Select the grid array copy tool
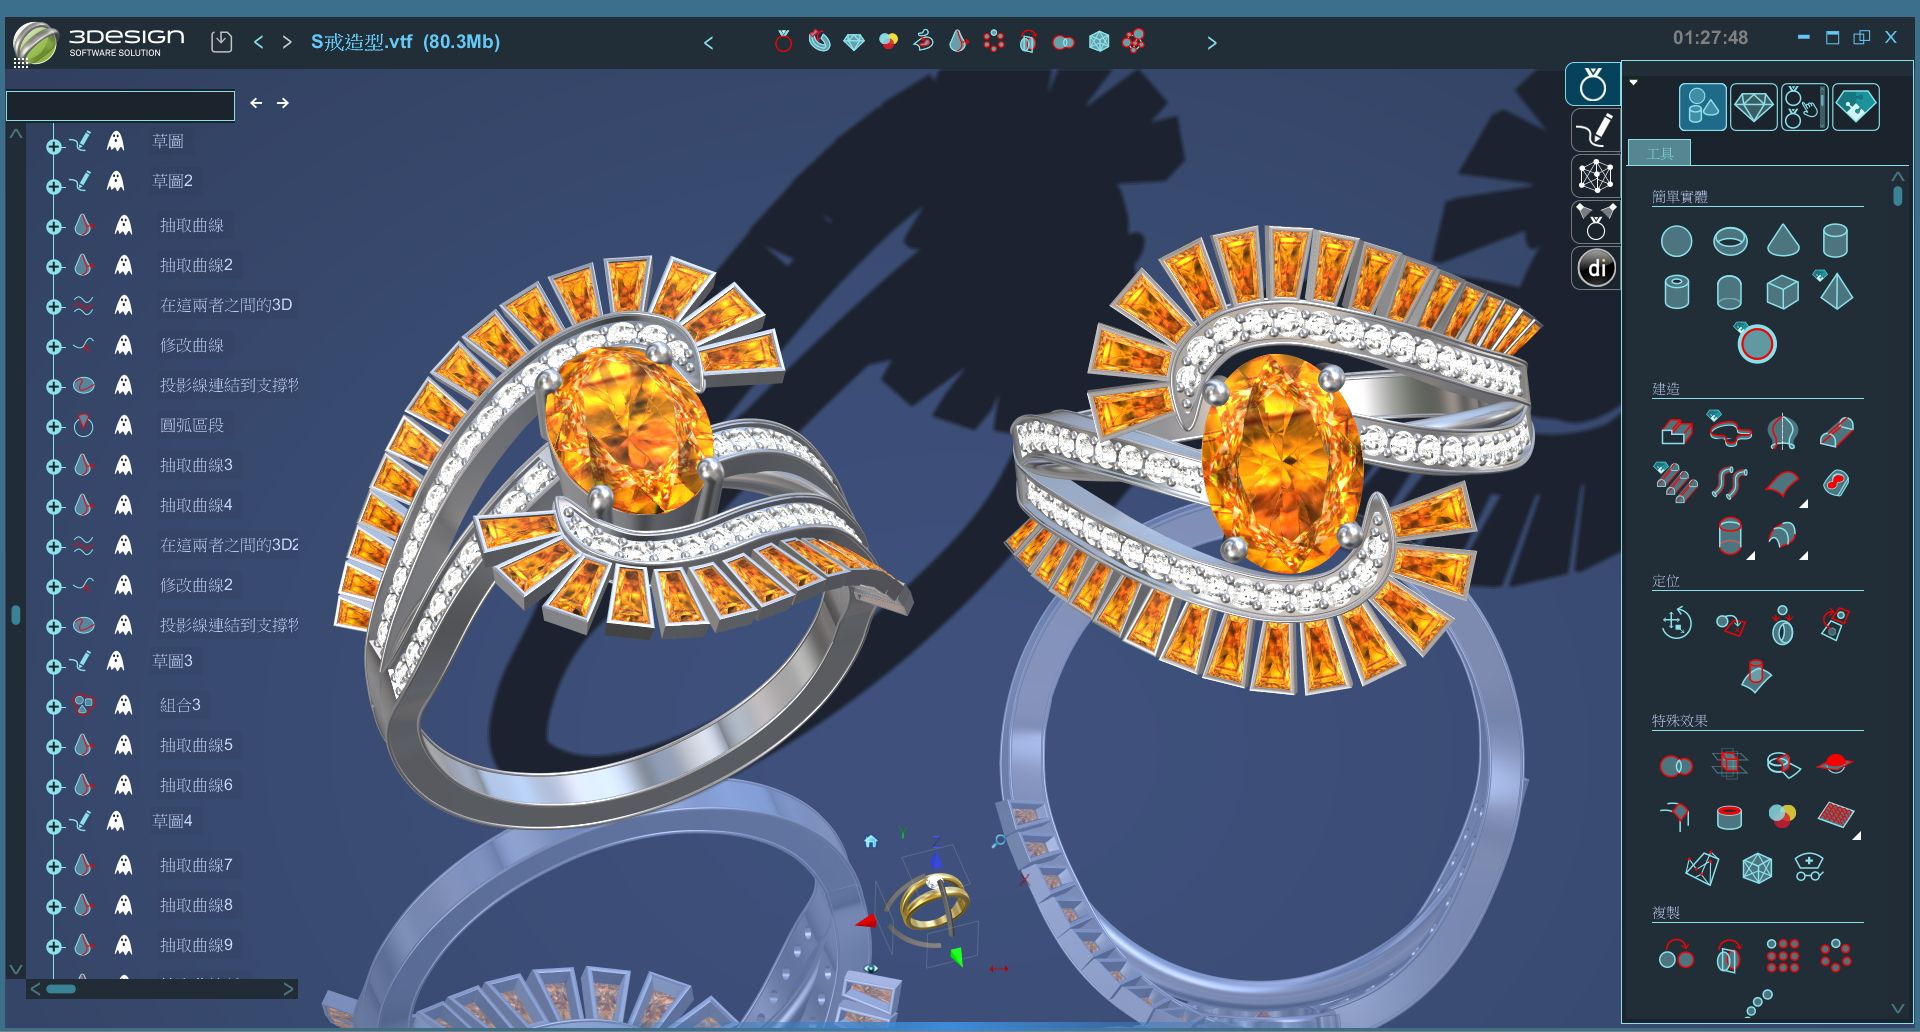Screen dimensions: 1920x1032 (1783, 956)
